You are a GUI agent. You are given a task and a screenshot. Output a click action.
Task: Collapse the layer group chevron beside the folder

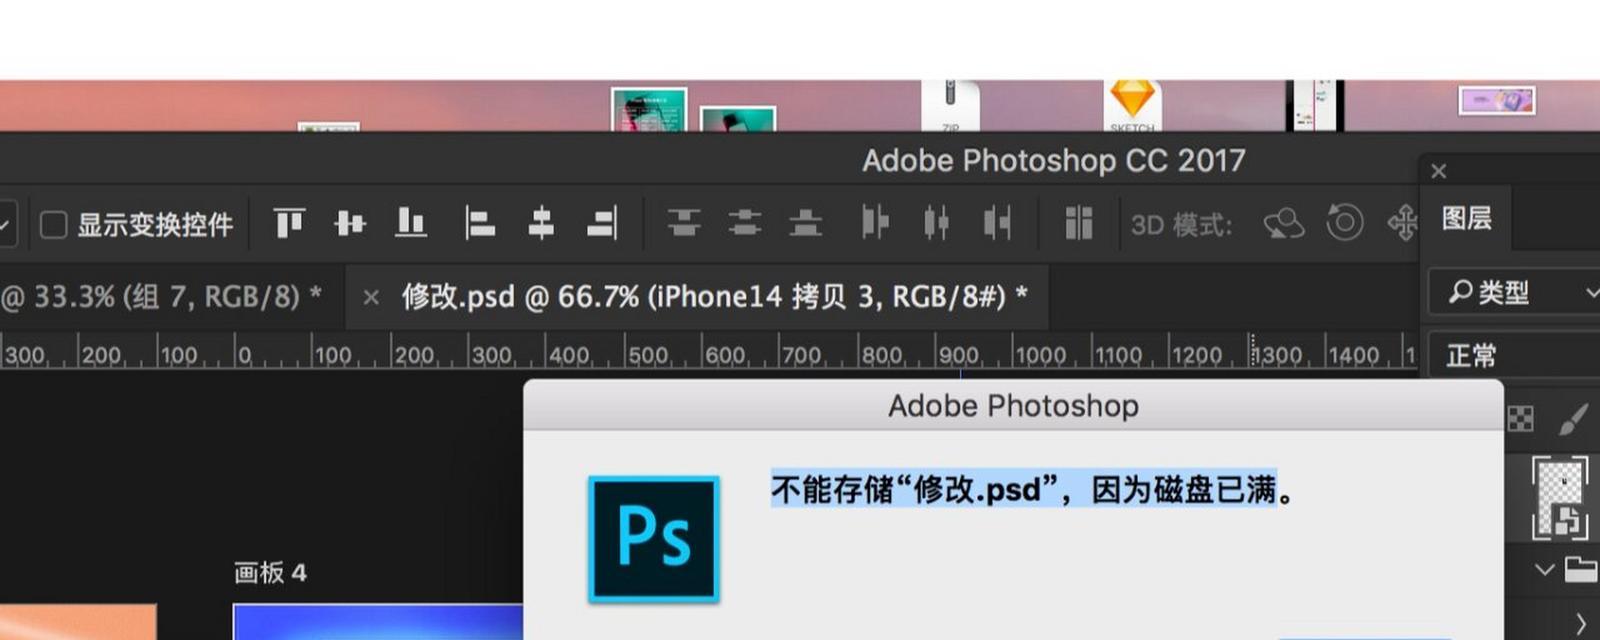[x=1545, y=569]
